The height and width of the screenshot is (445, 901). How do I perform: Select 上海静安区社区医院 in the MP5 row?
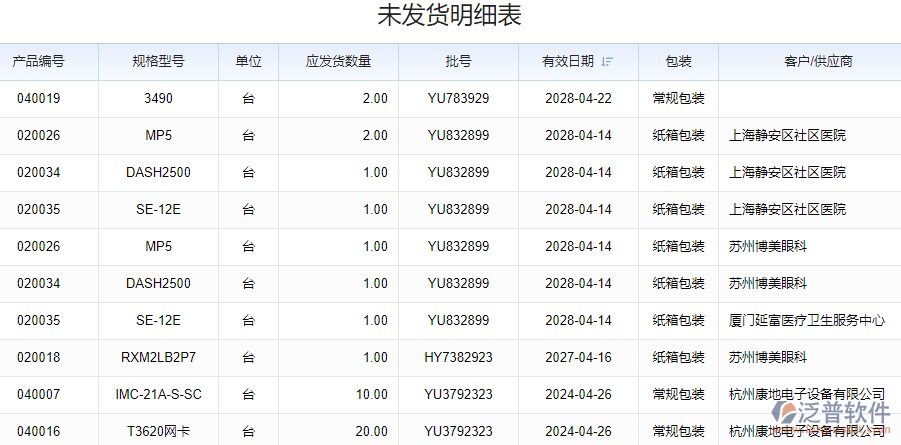787,136
